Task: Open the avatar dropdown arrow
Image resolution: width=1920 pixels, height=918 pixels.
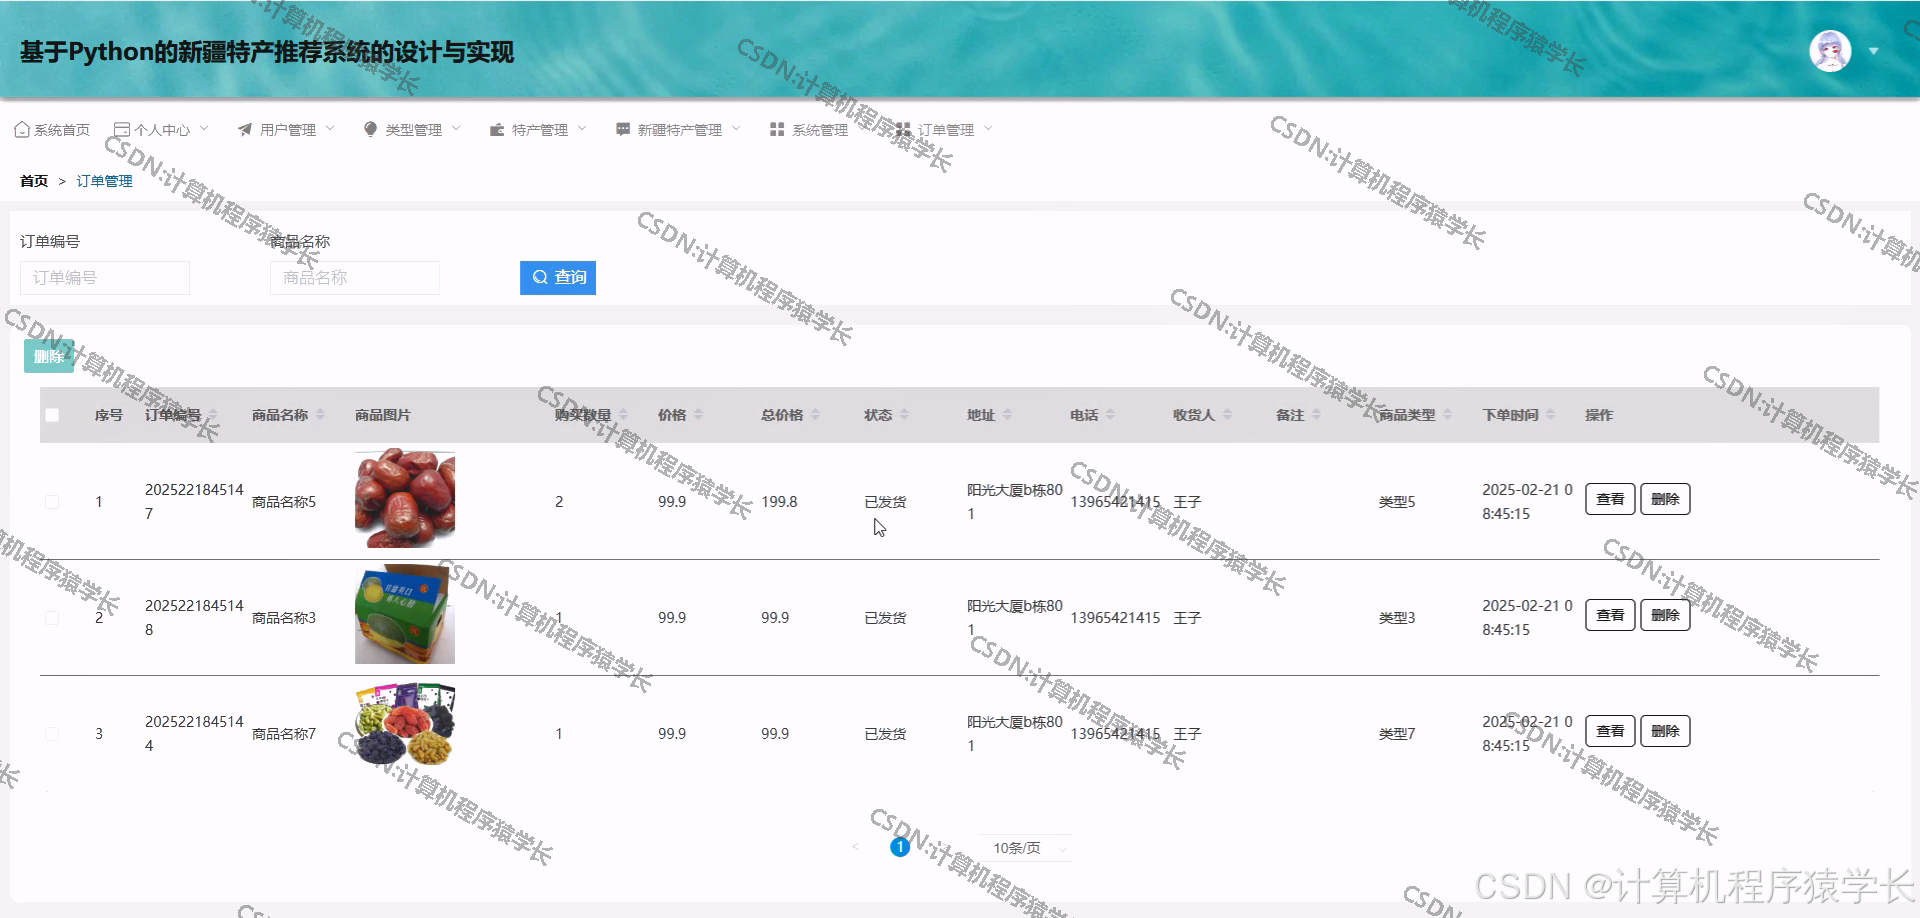Action: 1873,51
